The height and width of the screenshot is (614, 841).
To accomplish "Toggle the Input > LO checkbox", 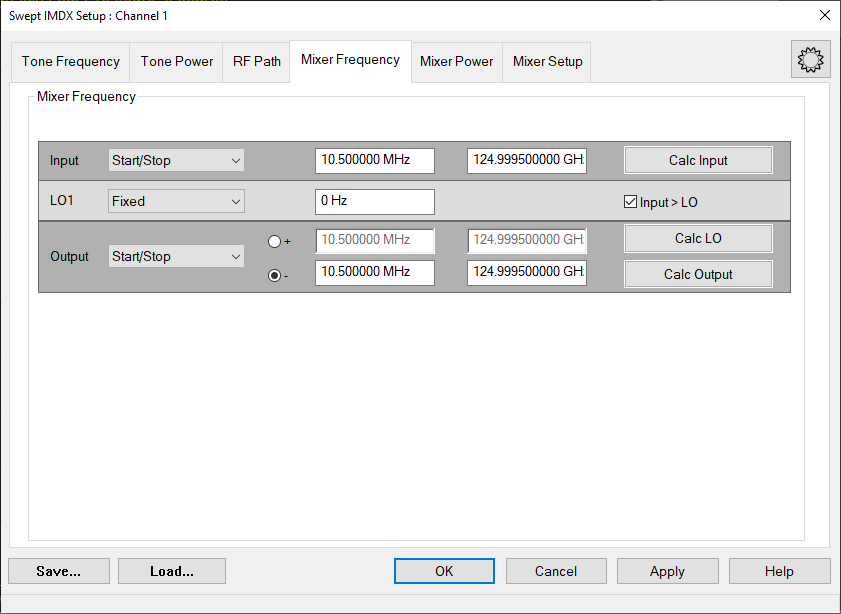I will point(630,202).
